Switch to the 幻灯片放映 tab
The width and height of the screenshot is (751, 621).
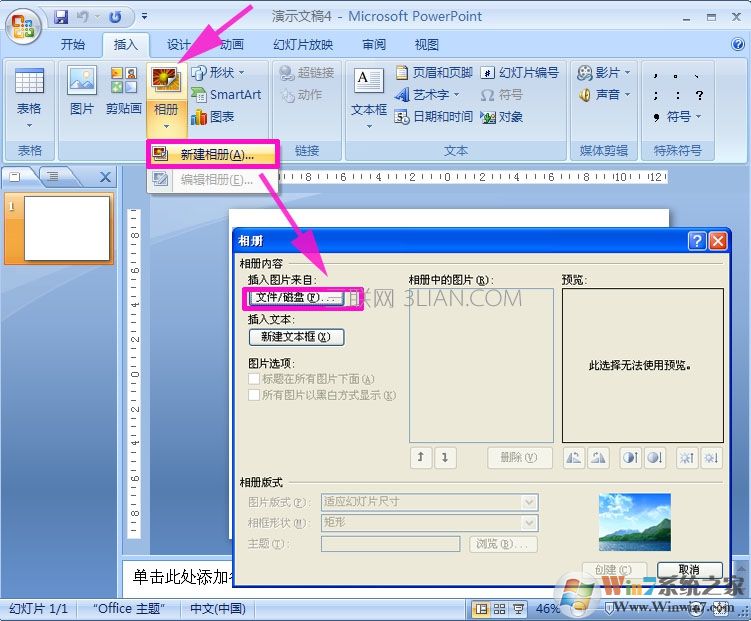[303, 45]
